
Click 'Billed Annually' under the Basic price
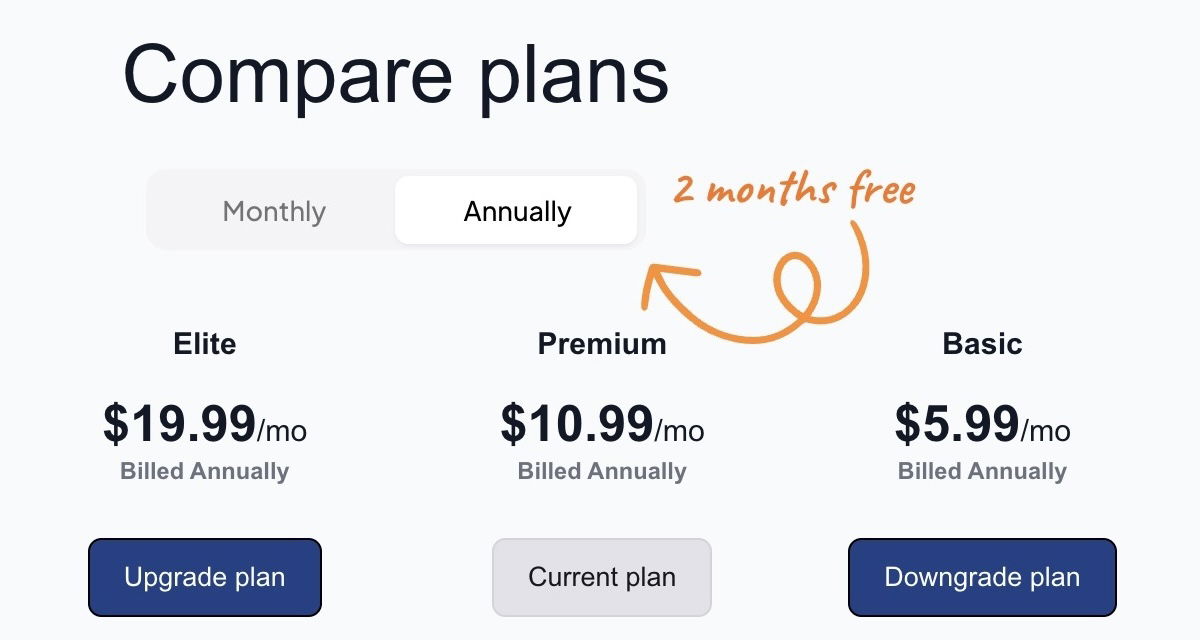[982, 472]
